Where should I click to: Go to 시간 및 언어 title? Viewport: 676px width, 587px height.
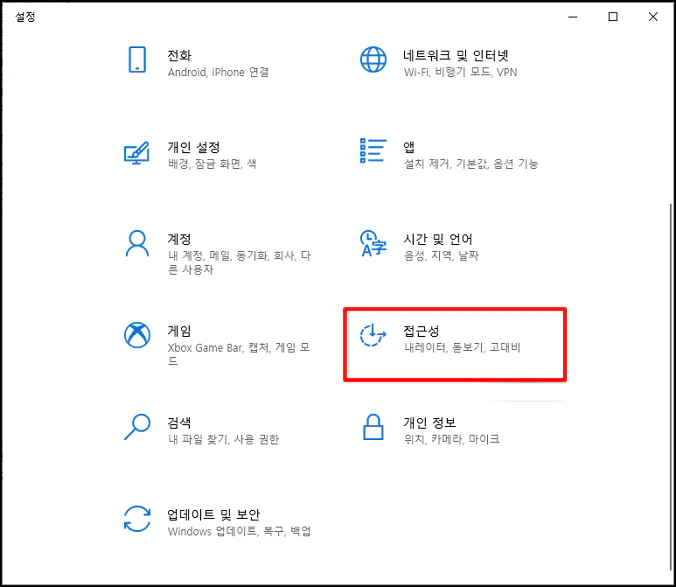[438, 239]
